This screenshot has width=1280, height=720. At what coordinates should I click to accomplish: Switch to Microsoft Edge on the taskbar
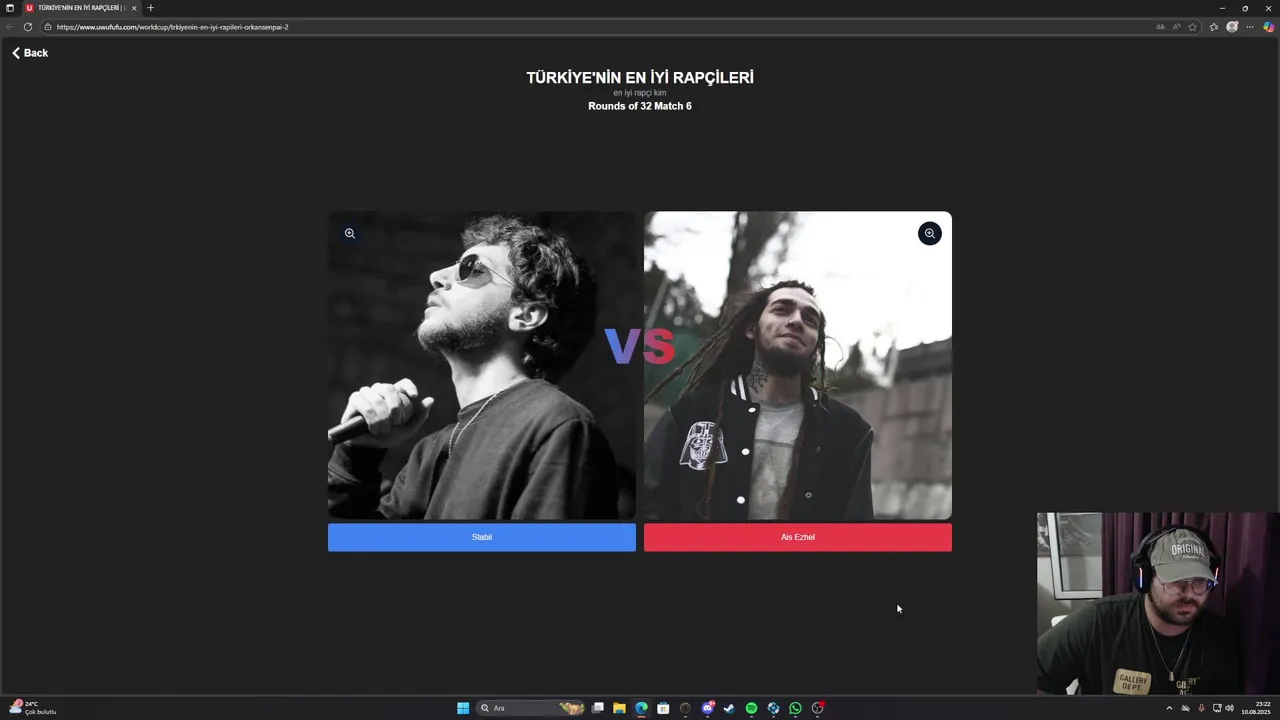click(642, 708)
